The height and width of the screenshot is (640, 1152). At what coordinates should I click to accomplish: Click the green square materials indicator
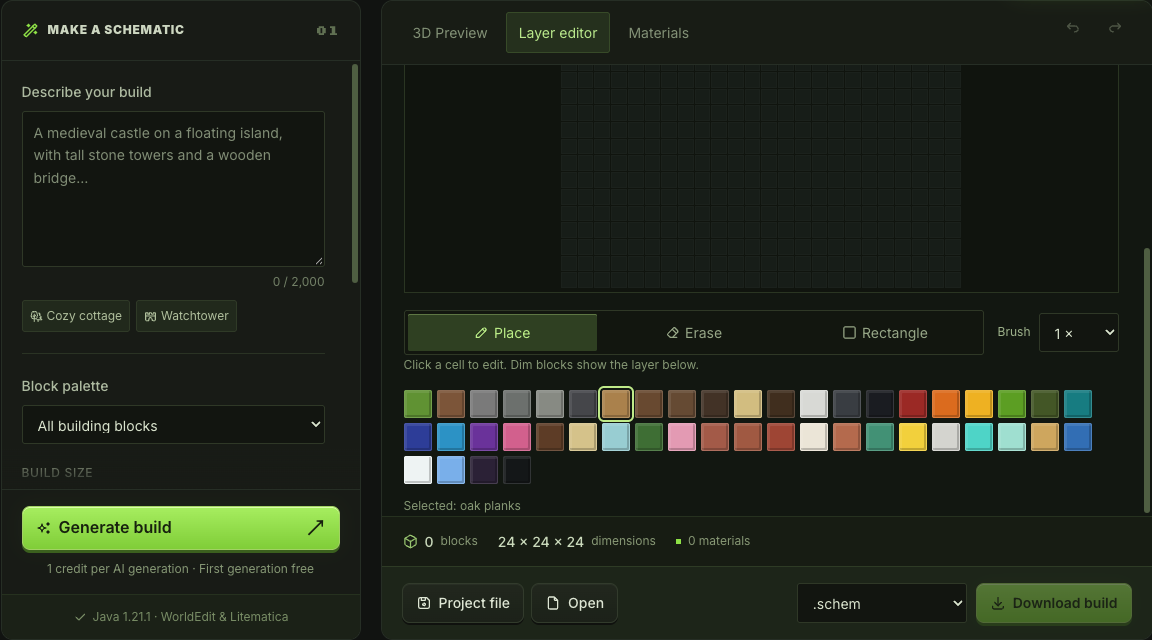678,542
